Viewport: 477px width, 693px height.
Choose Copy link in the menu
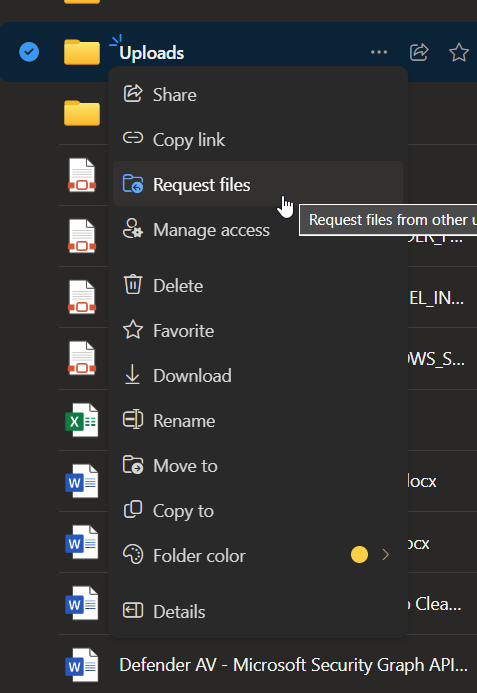[258, 140]
